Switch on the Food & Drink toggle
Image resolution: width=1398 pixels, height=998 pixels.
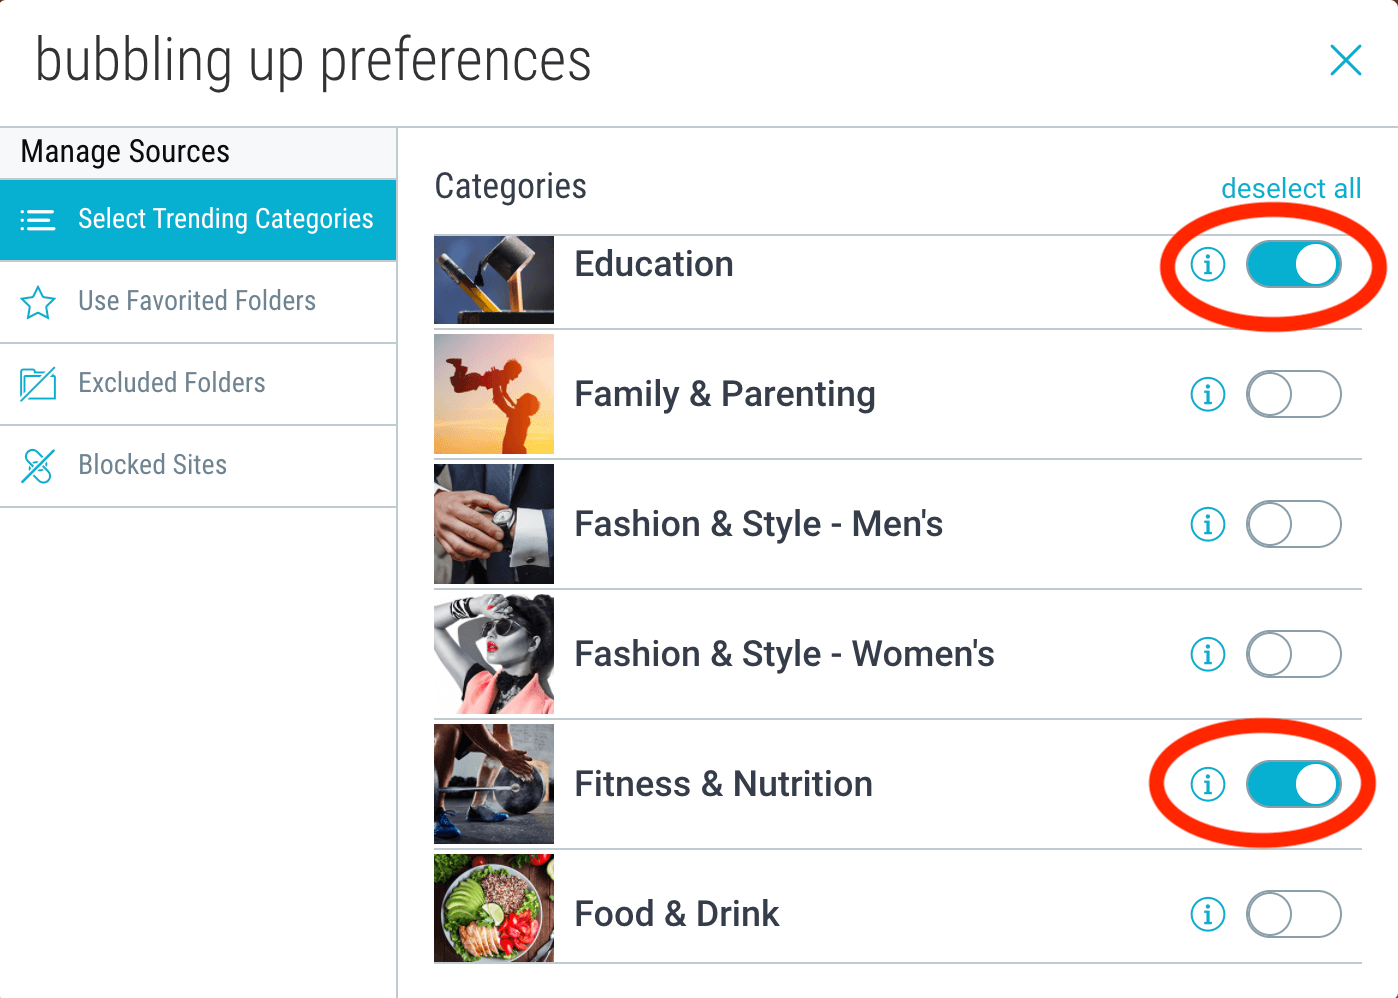coord(1293,914)
